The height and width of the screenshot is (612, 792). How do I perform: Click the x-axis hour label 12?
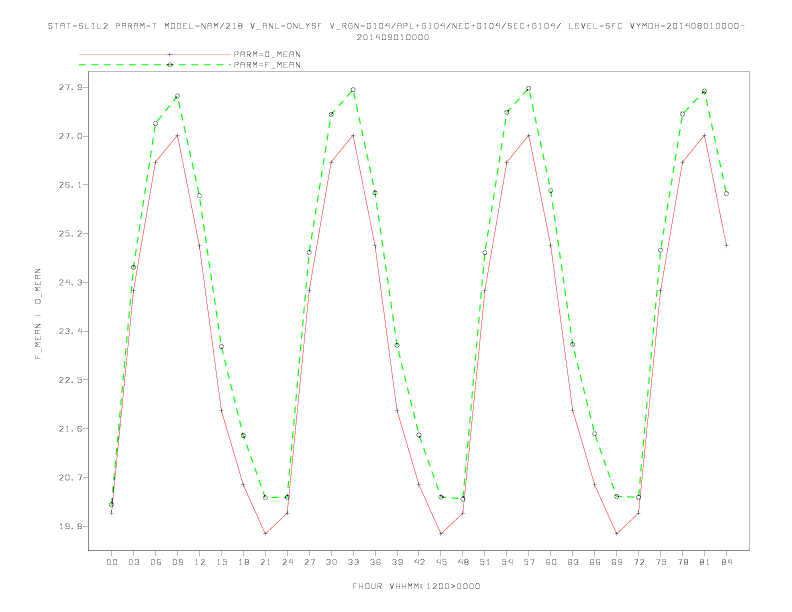[200, 562]
